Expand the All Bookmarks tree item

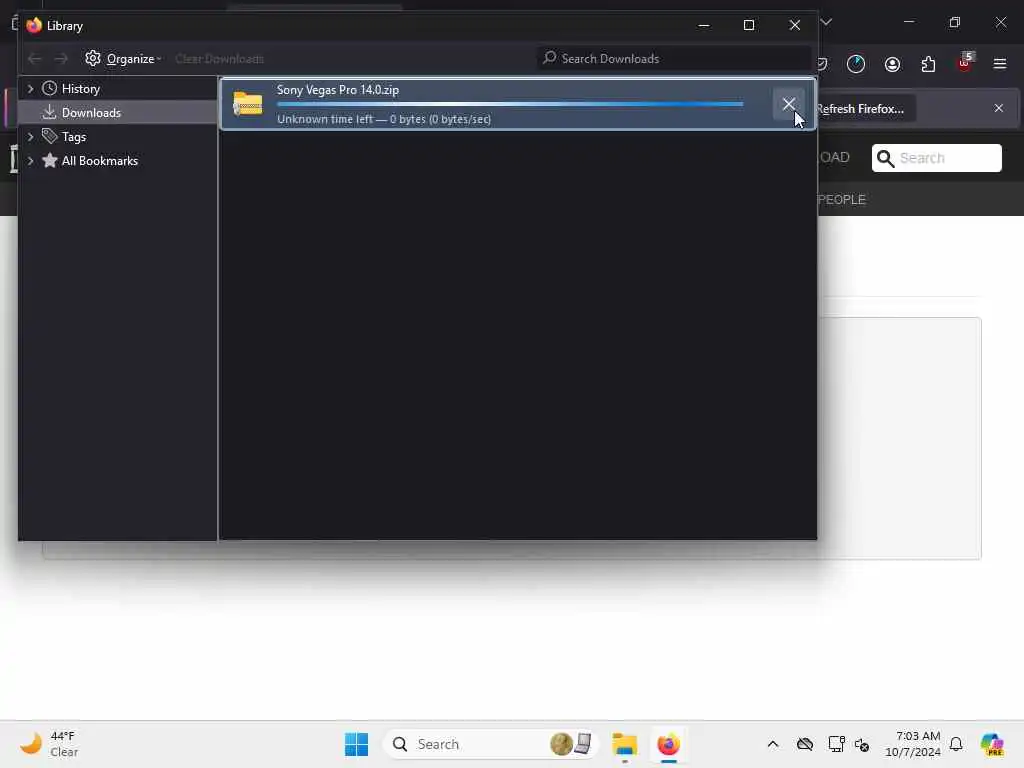[30, 161]
